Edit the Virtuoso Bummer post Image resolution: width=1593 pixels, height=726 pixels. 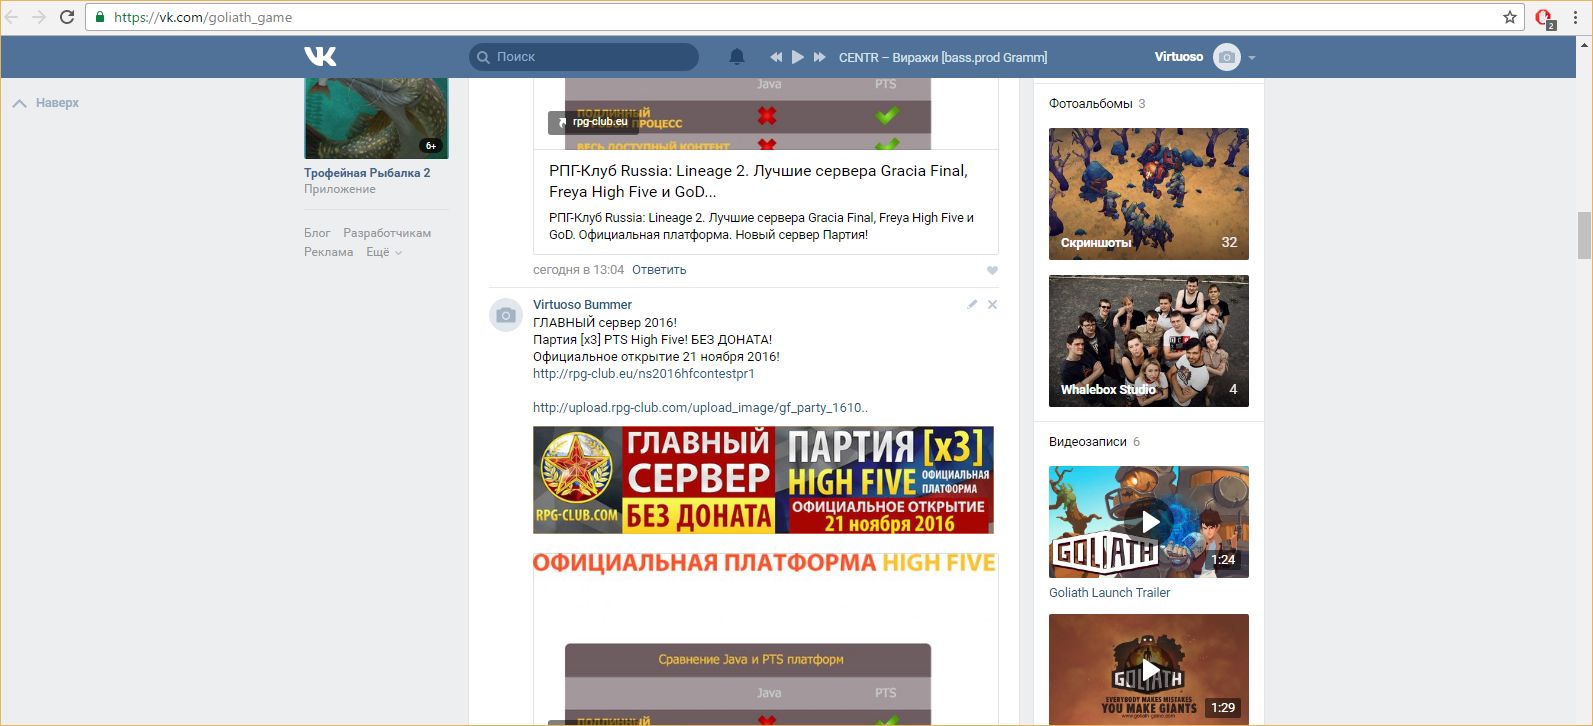click(x=972, y=304)
